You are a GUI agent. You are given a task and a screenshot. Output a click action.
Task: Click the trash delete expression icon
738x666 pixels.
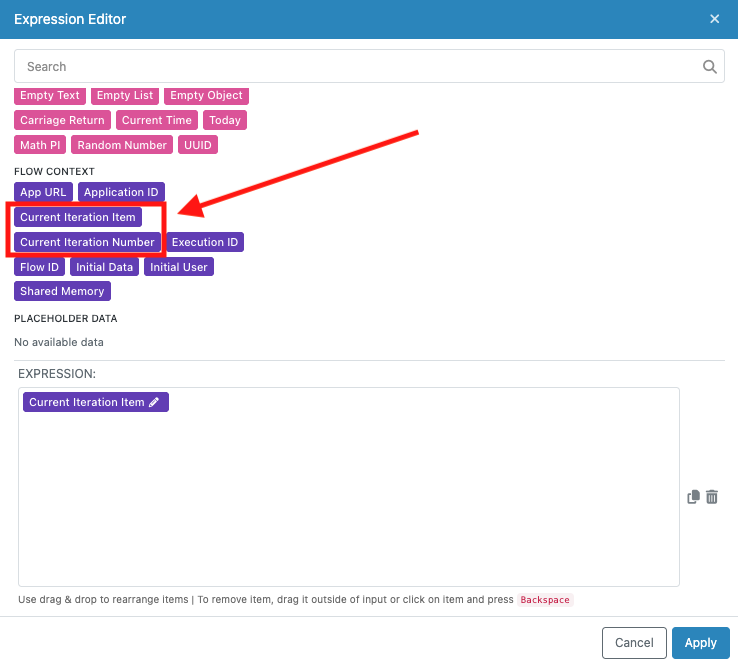tap(712, 497)
